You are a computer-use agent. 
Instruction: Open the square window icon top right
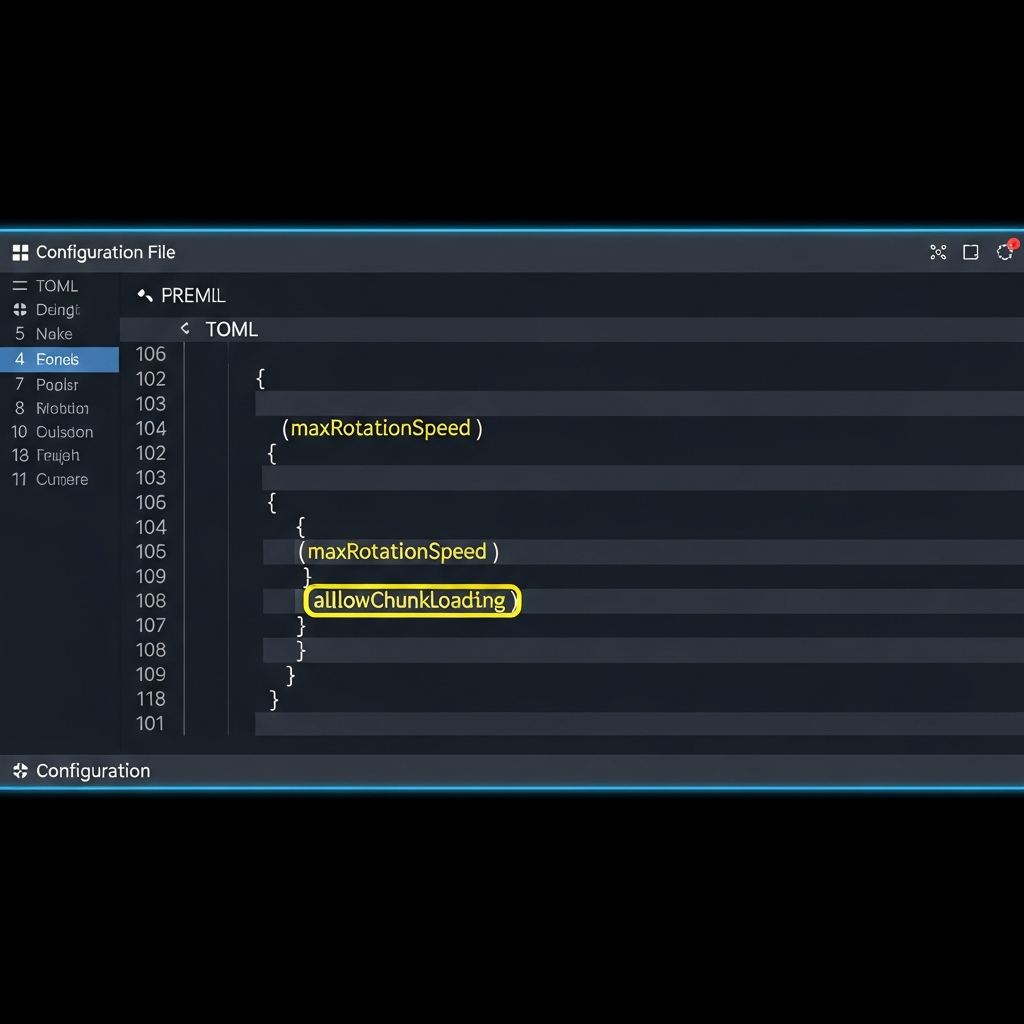[x=970, y=252]
